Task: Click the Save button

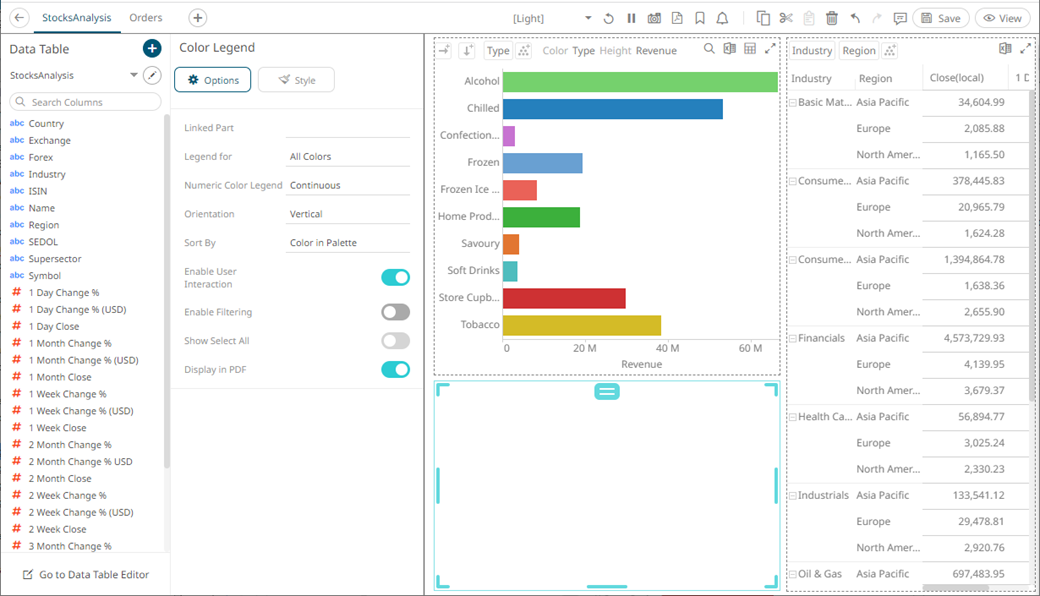Action: (941, 18)
